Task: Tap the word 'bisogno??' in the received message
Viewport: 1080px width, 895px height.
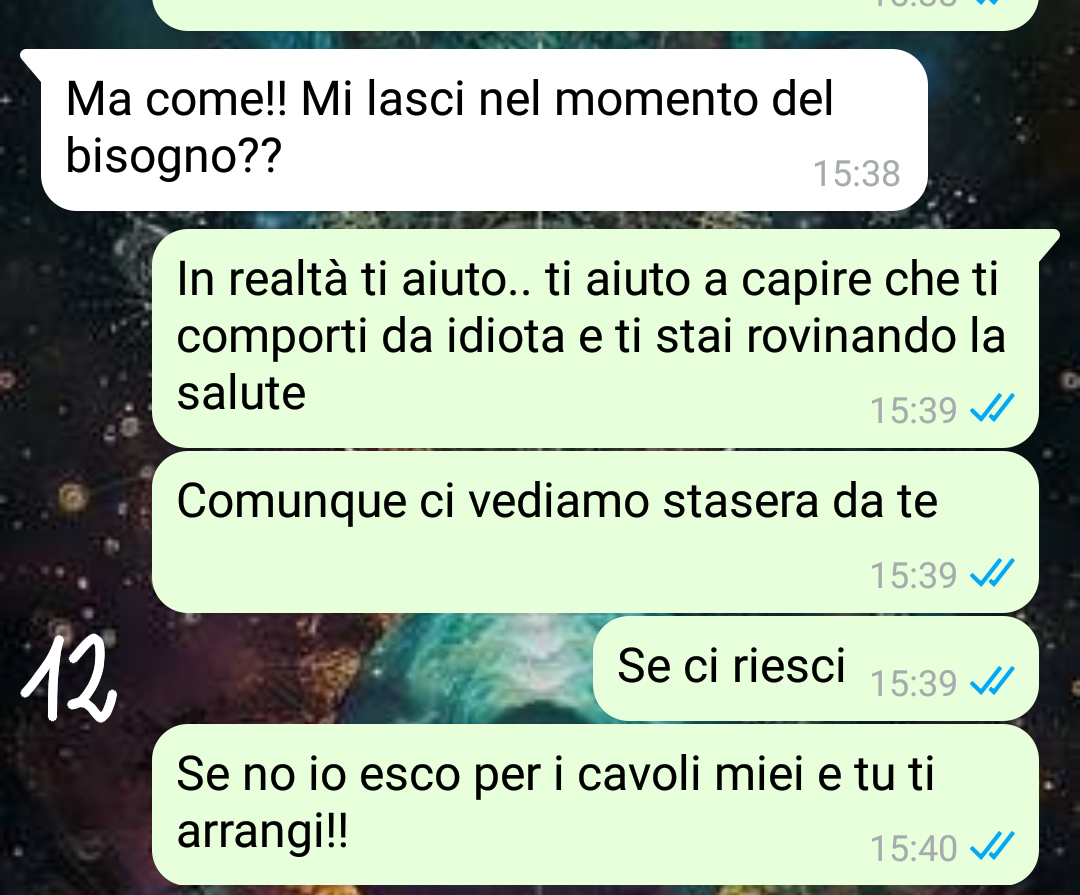Action: (x=174, y=156)
